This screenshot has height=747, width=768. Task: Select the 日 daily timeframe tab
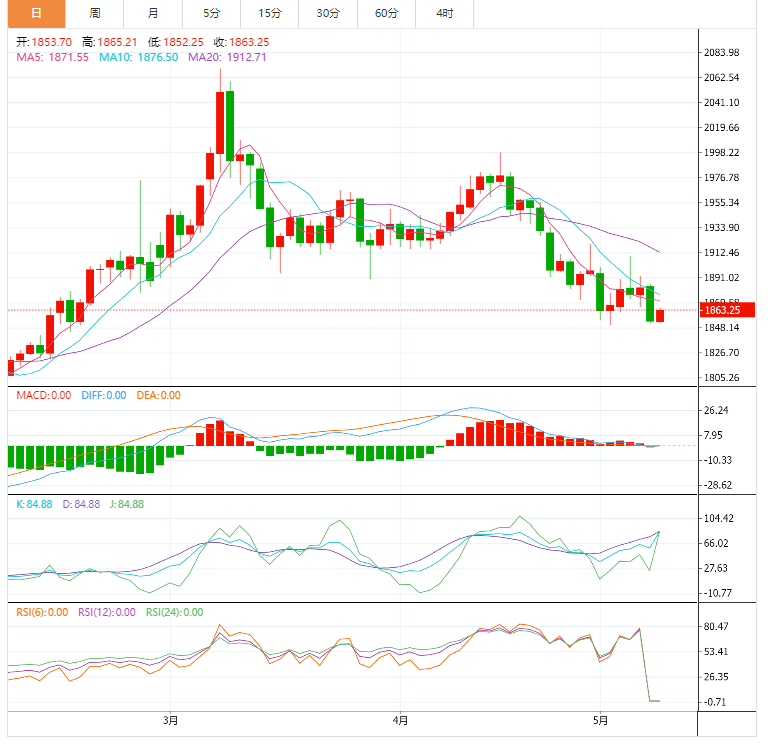point(36,14)
